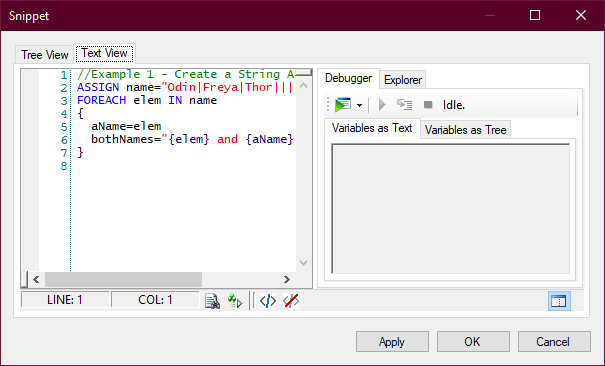Click the horizontal scrollbar right arrow
605x366 pixels.
point(287,279)
